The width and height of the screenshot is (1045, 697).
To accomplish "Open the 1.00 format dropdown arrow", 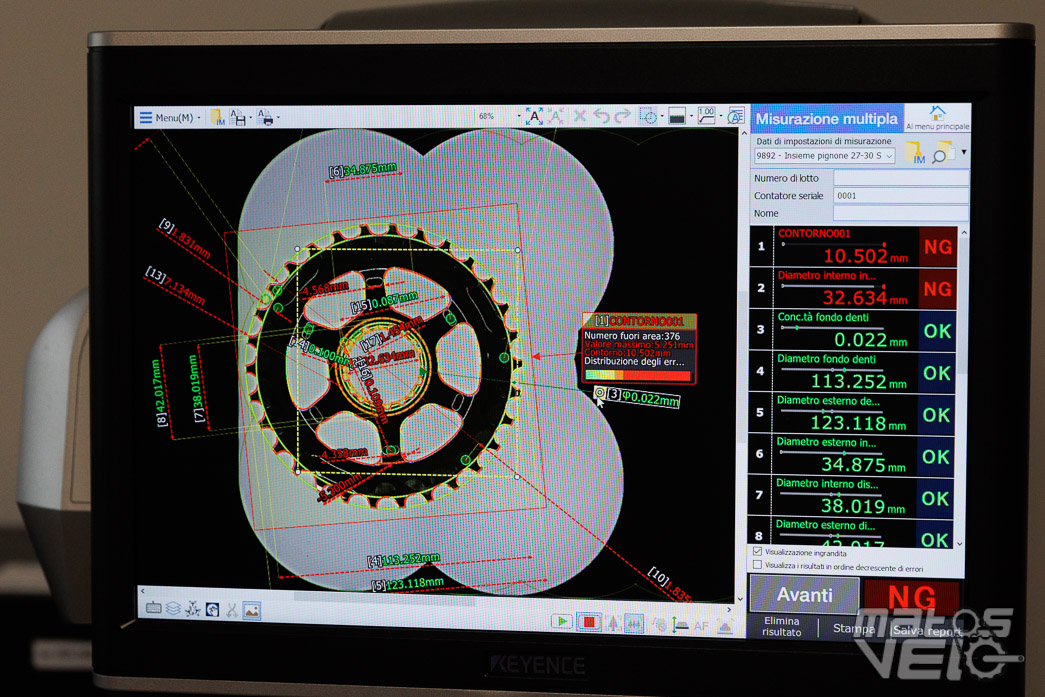I will coord(720,117).
